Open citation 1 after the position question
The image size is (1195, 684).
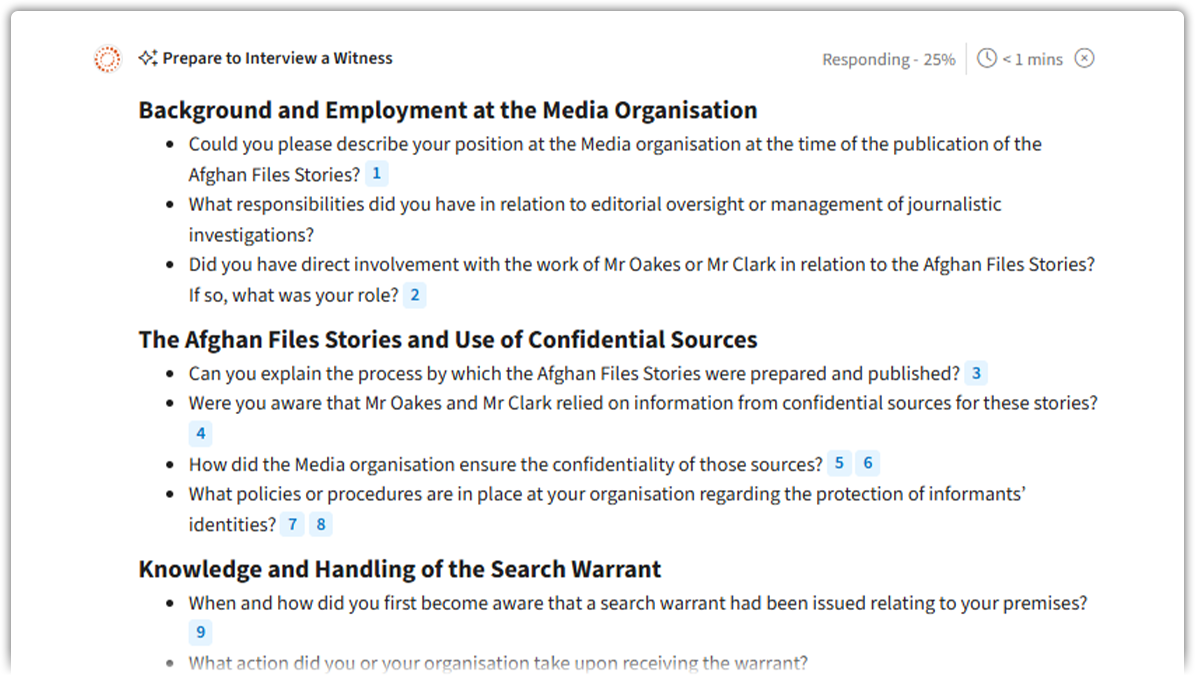tap(376, 173)
